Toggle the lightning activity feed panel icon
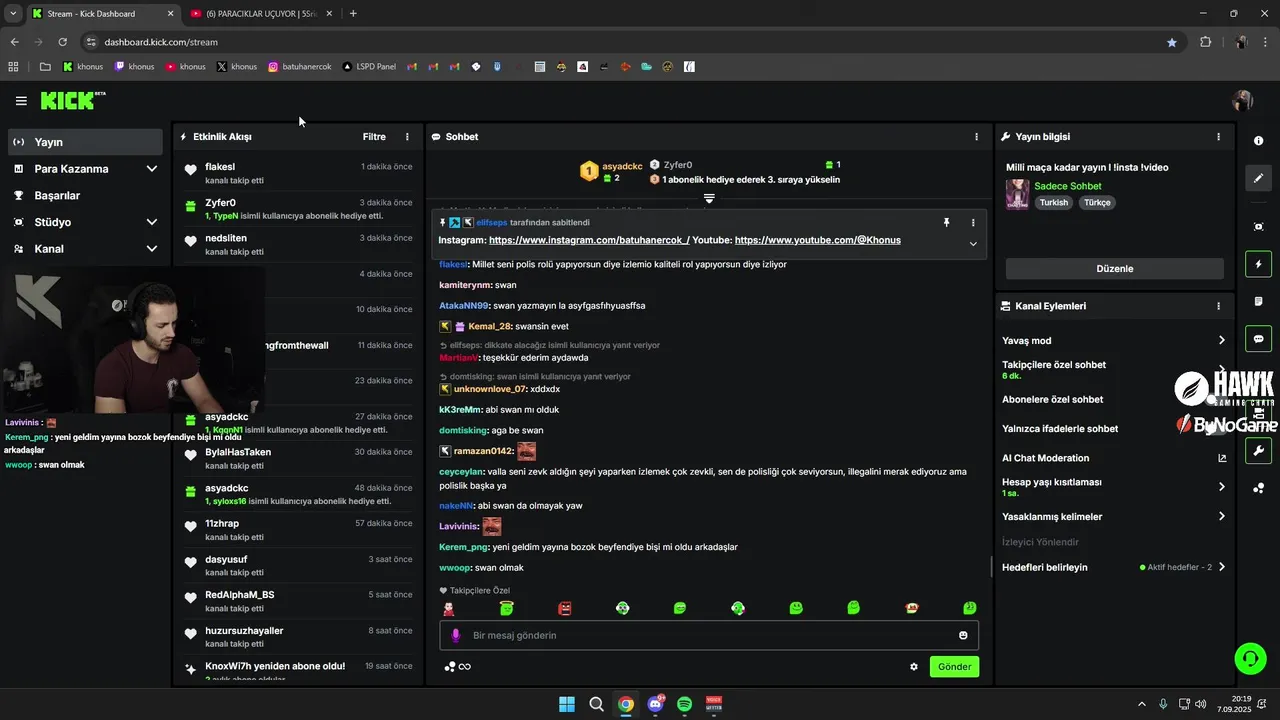This screenshot has width=1280, height=720. [x=1259, y=265]
